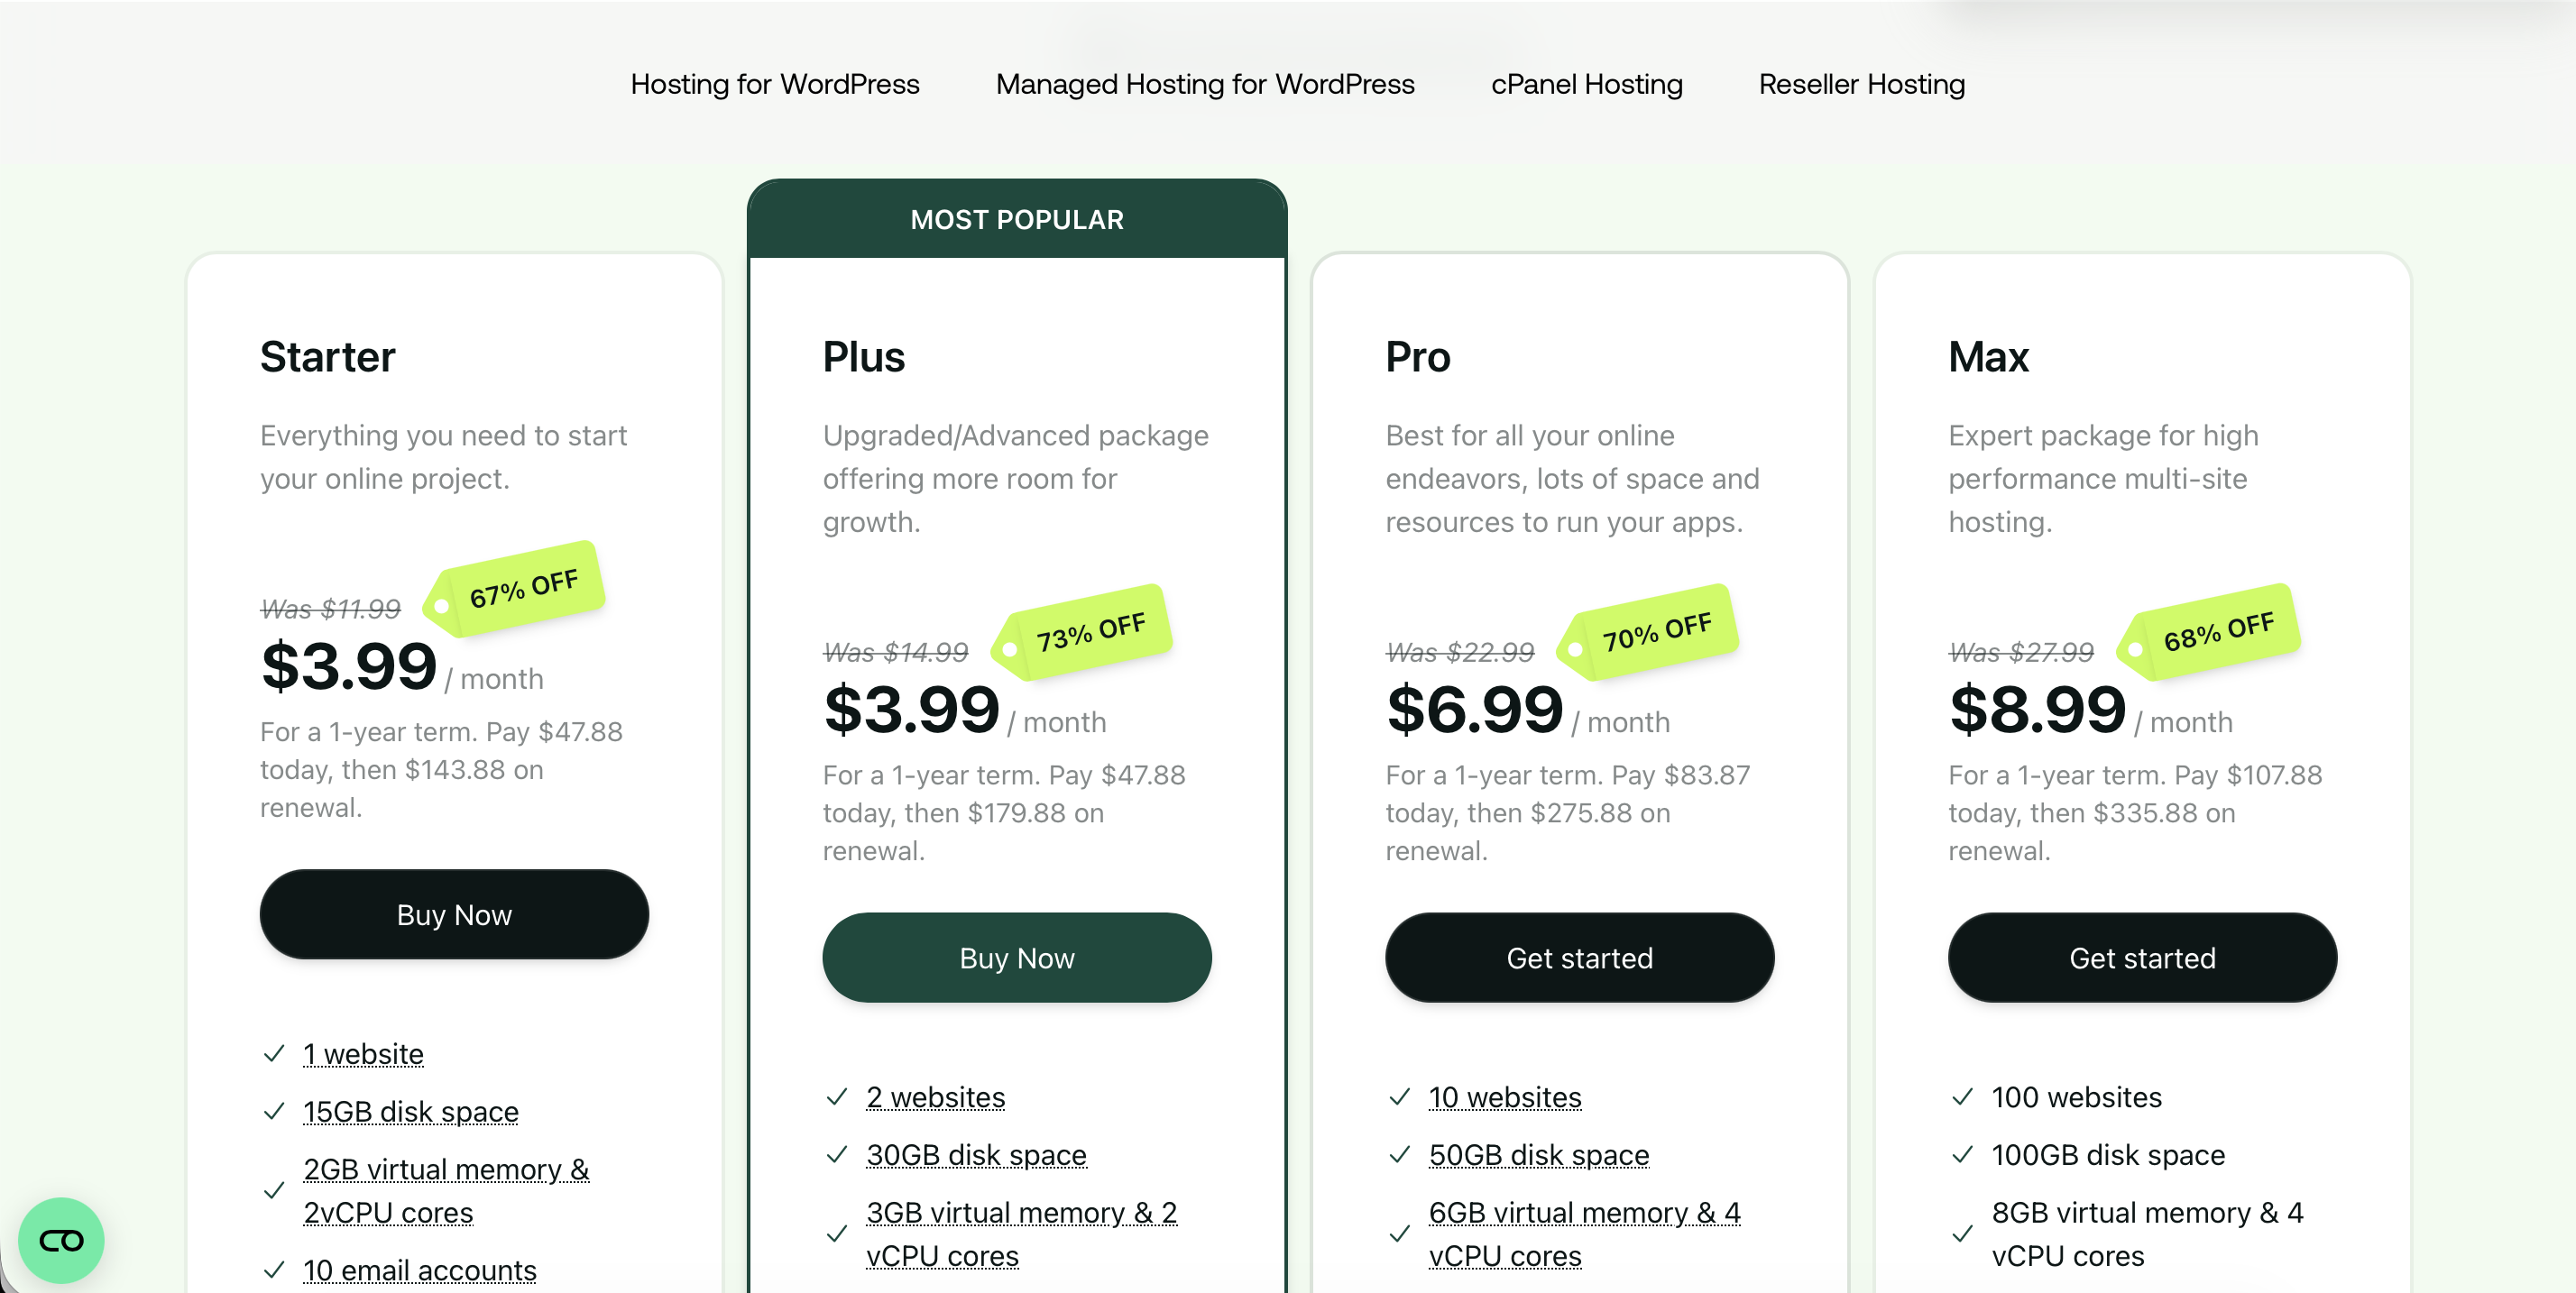Screen dimensions: 2576x1293
Task: Click Get started on Max plan
Action: pyautogui.click(x=2142, y=958)
